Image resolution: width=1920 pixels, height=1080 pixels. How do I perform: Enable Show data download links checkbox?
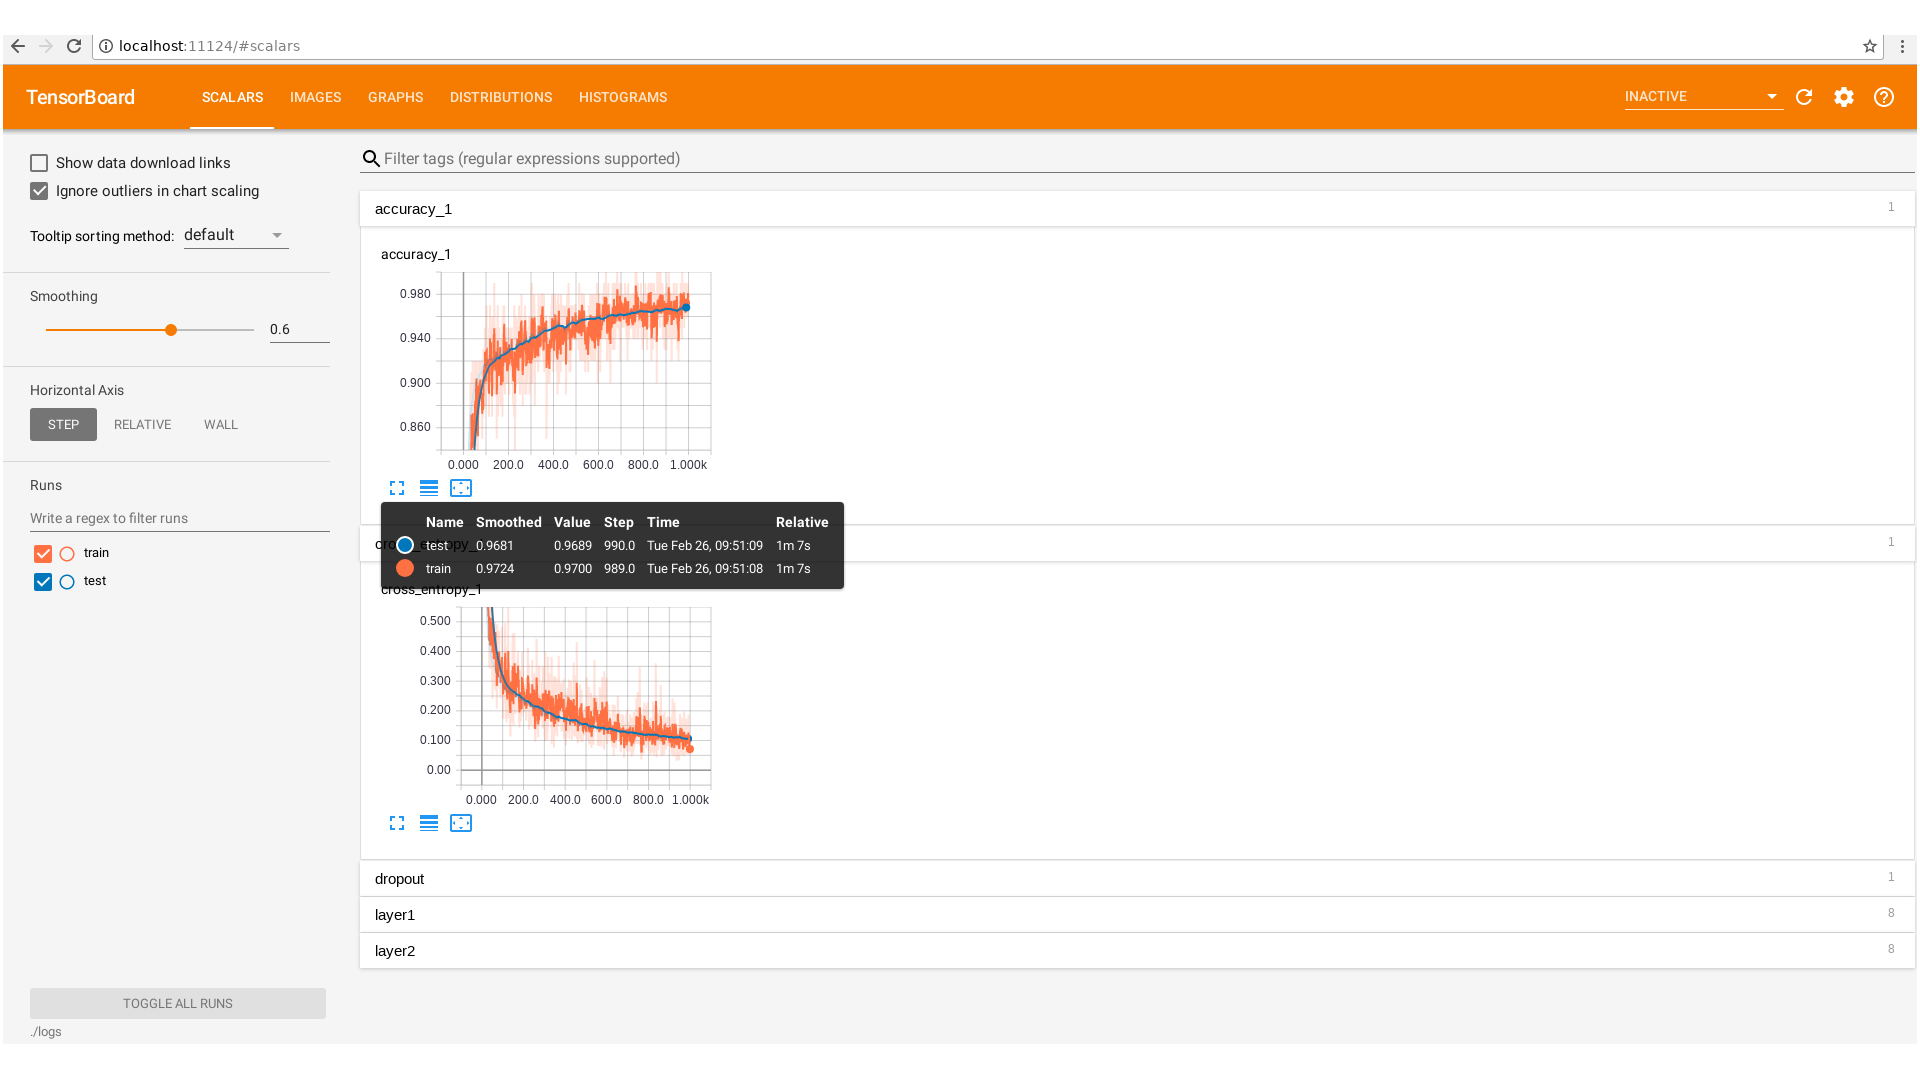(39, 163)
